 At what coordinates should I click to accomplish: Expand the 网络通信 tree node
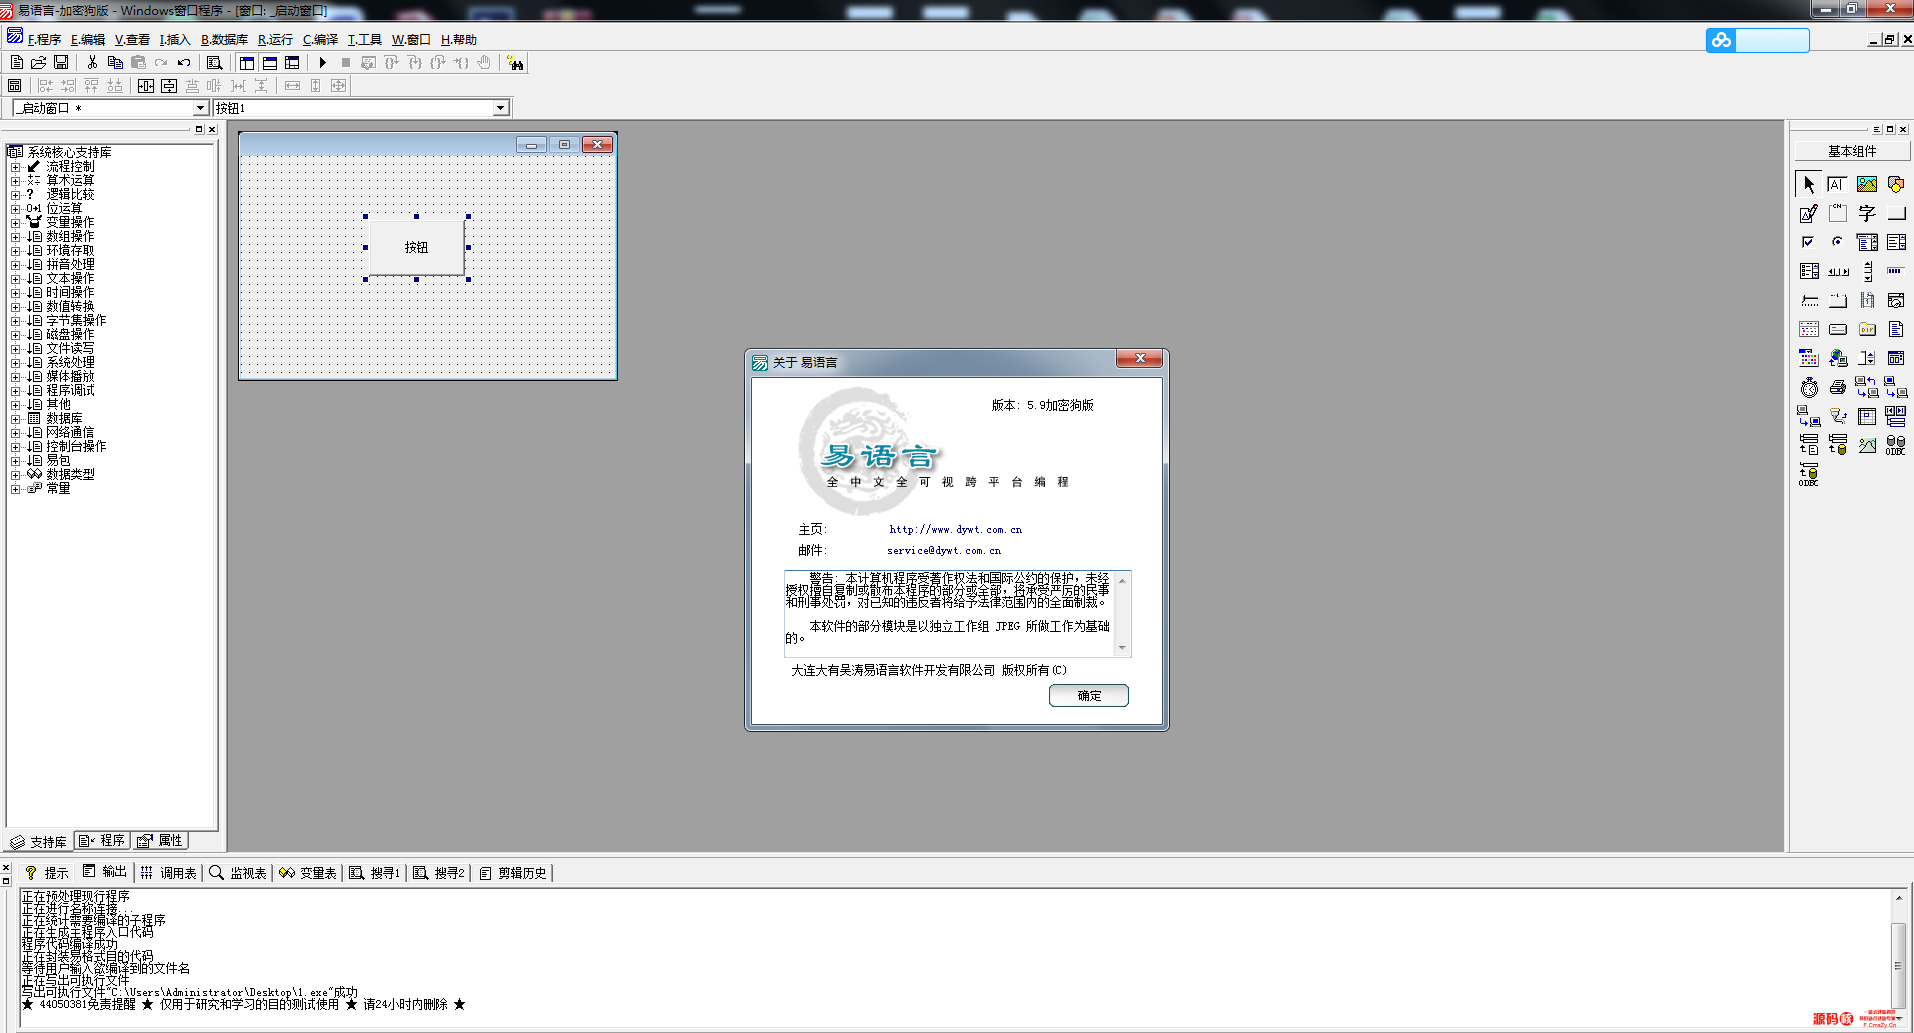(x=15, y=433)
